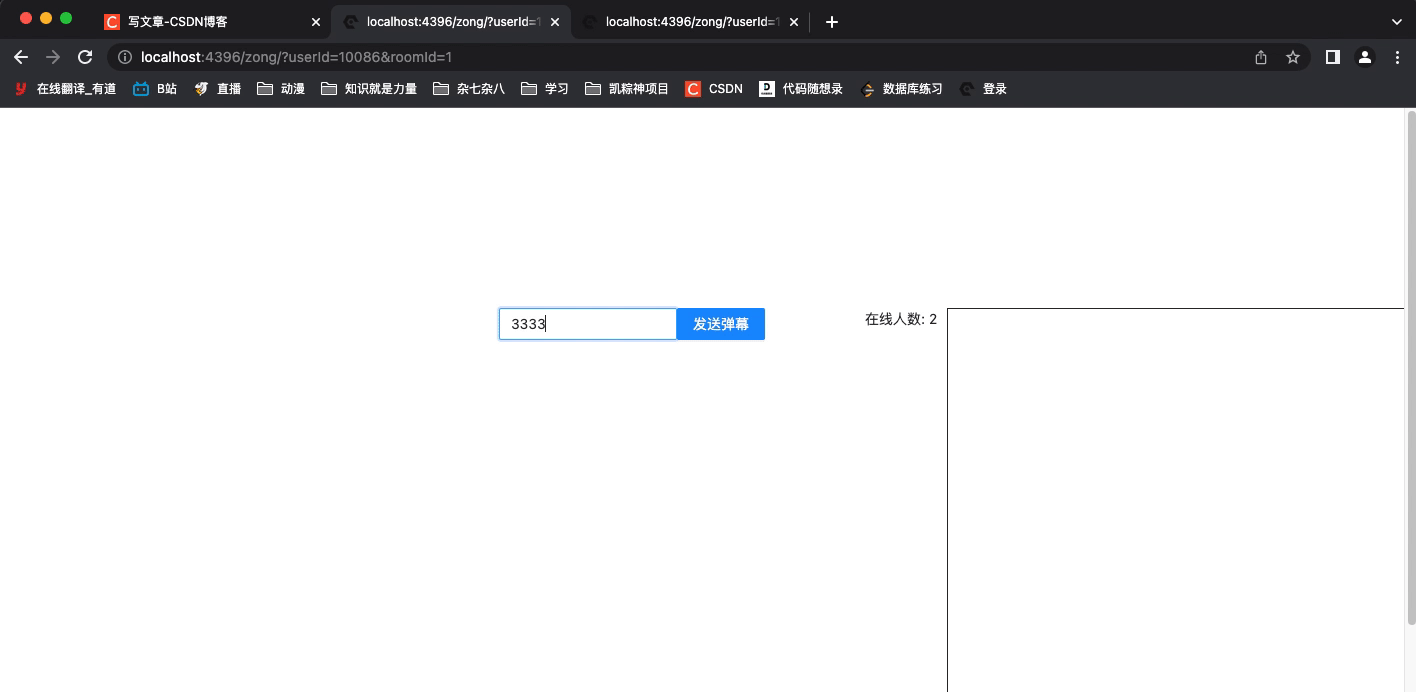Viewport: 1416px width, 692px height.
Task: Click the page vertical scrollbar
Action: click(x=1411, y=368)
